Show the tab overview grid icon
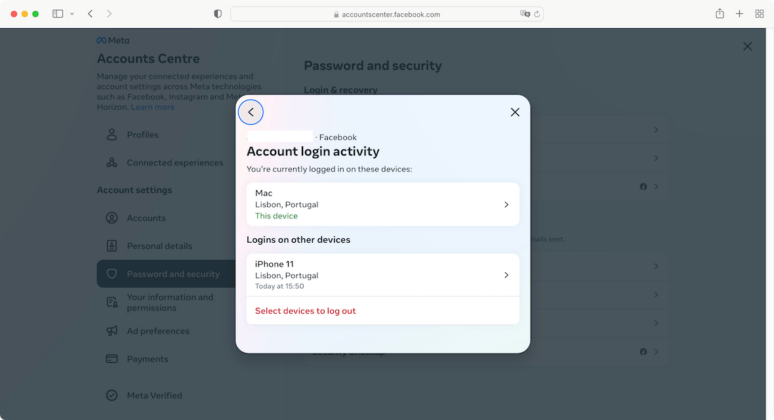774x420 pixels. (760, 14)
